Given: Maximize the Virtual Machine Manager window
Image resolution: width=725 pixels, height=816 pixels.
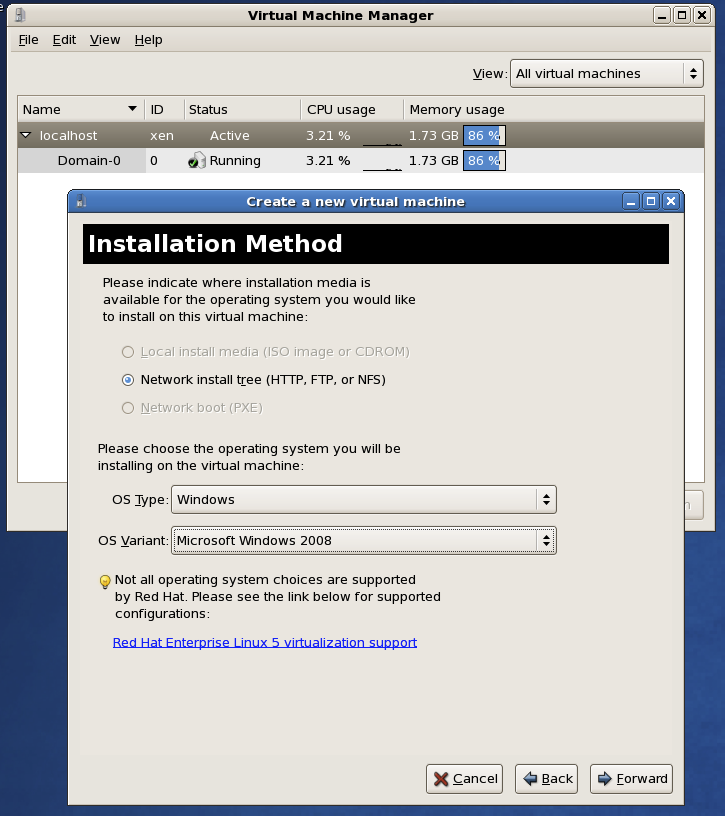Looking at the screenshot, I should click(681, 15).
